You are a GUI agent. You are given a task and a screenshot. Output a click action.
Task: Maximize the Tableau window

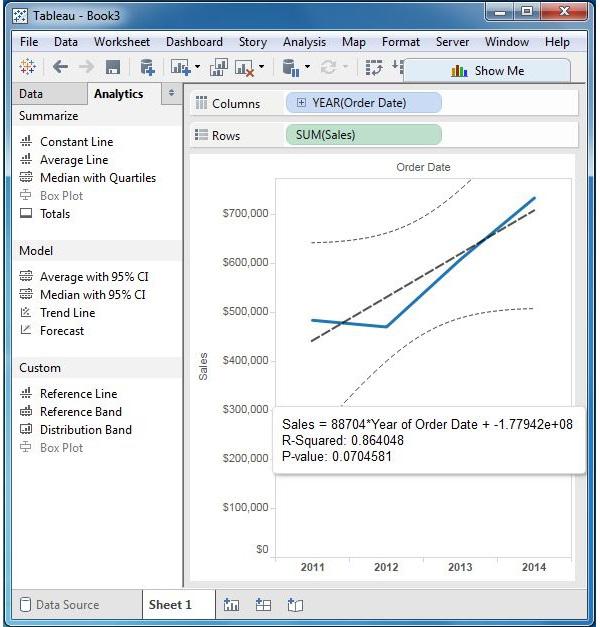pyautogui.click(x=527, y=12)
